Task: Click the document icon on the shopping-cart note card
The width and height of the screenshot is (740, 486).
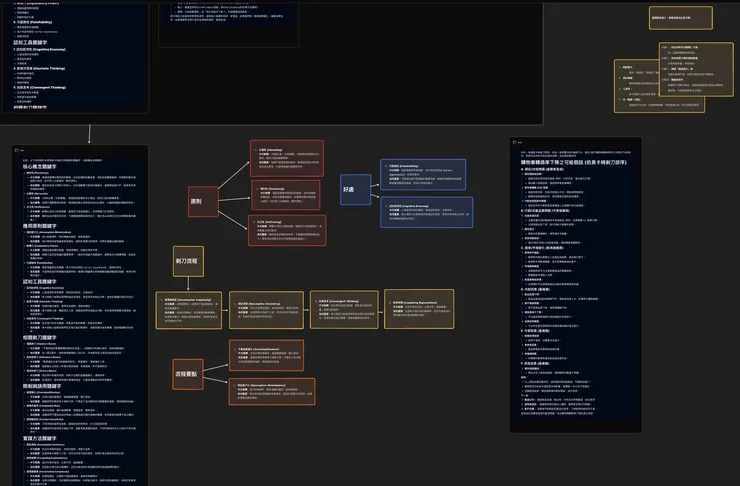Action: click(x=514, y=142)
